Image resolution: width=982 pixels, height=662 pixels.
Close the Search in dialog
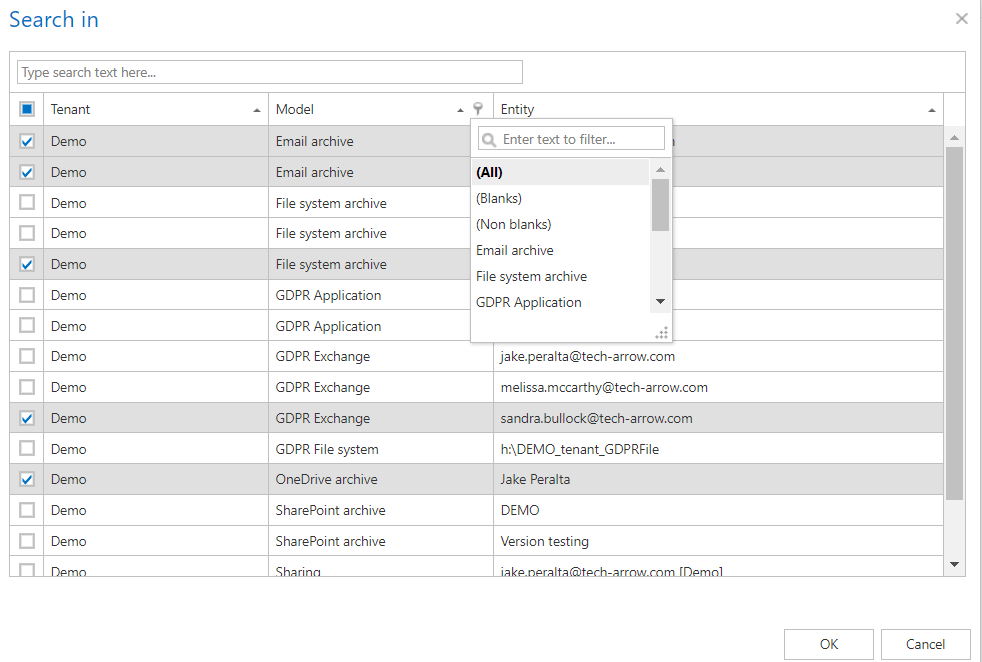pos(961,19)
